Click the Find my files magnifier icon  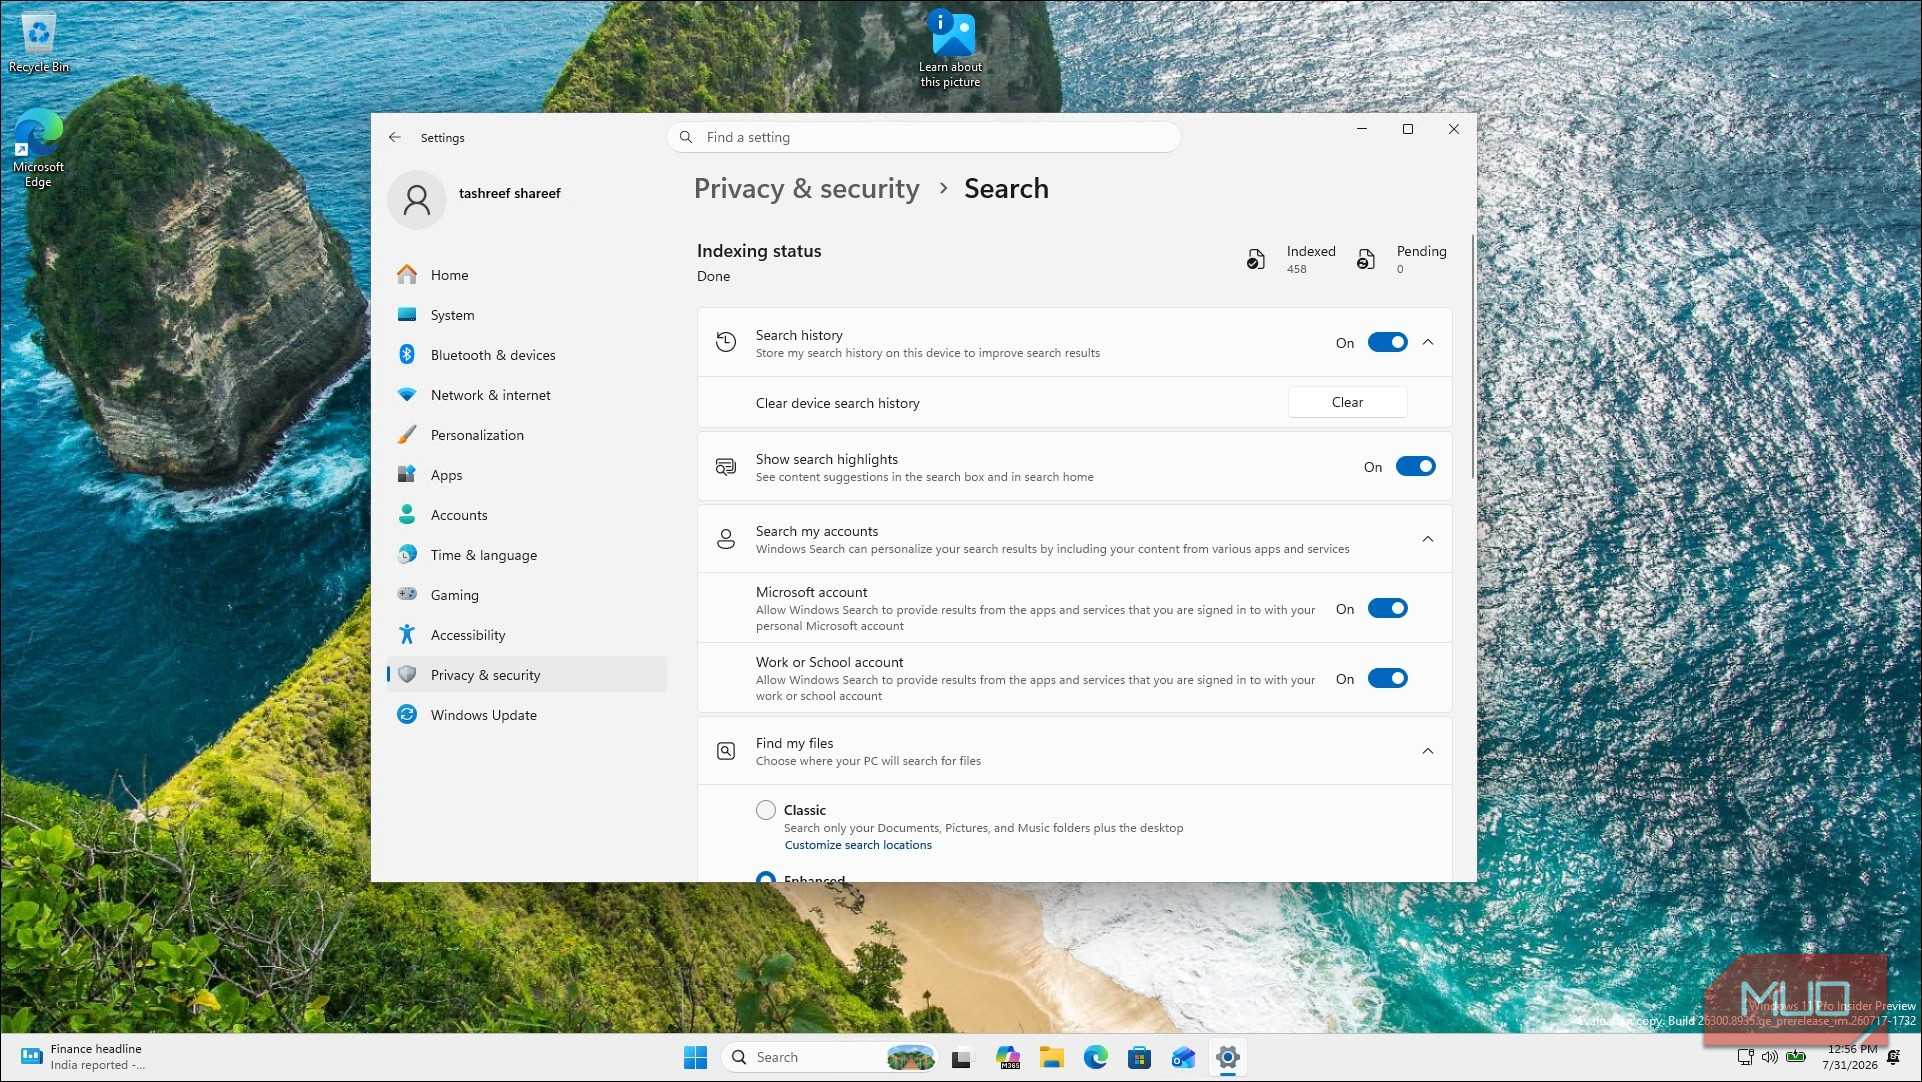click(726, 751)
